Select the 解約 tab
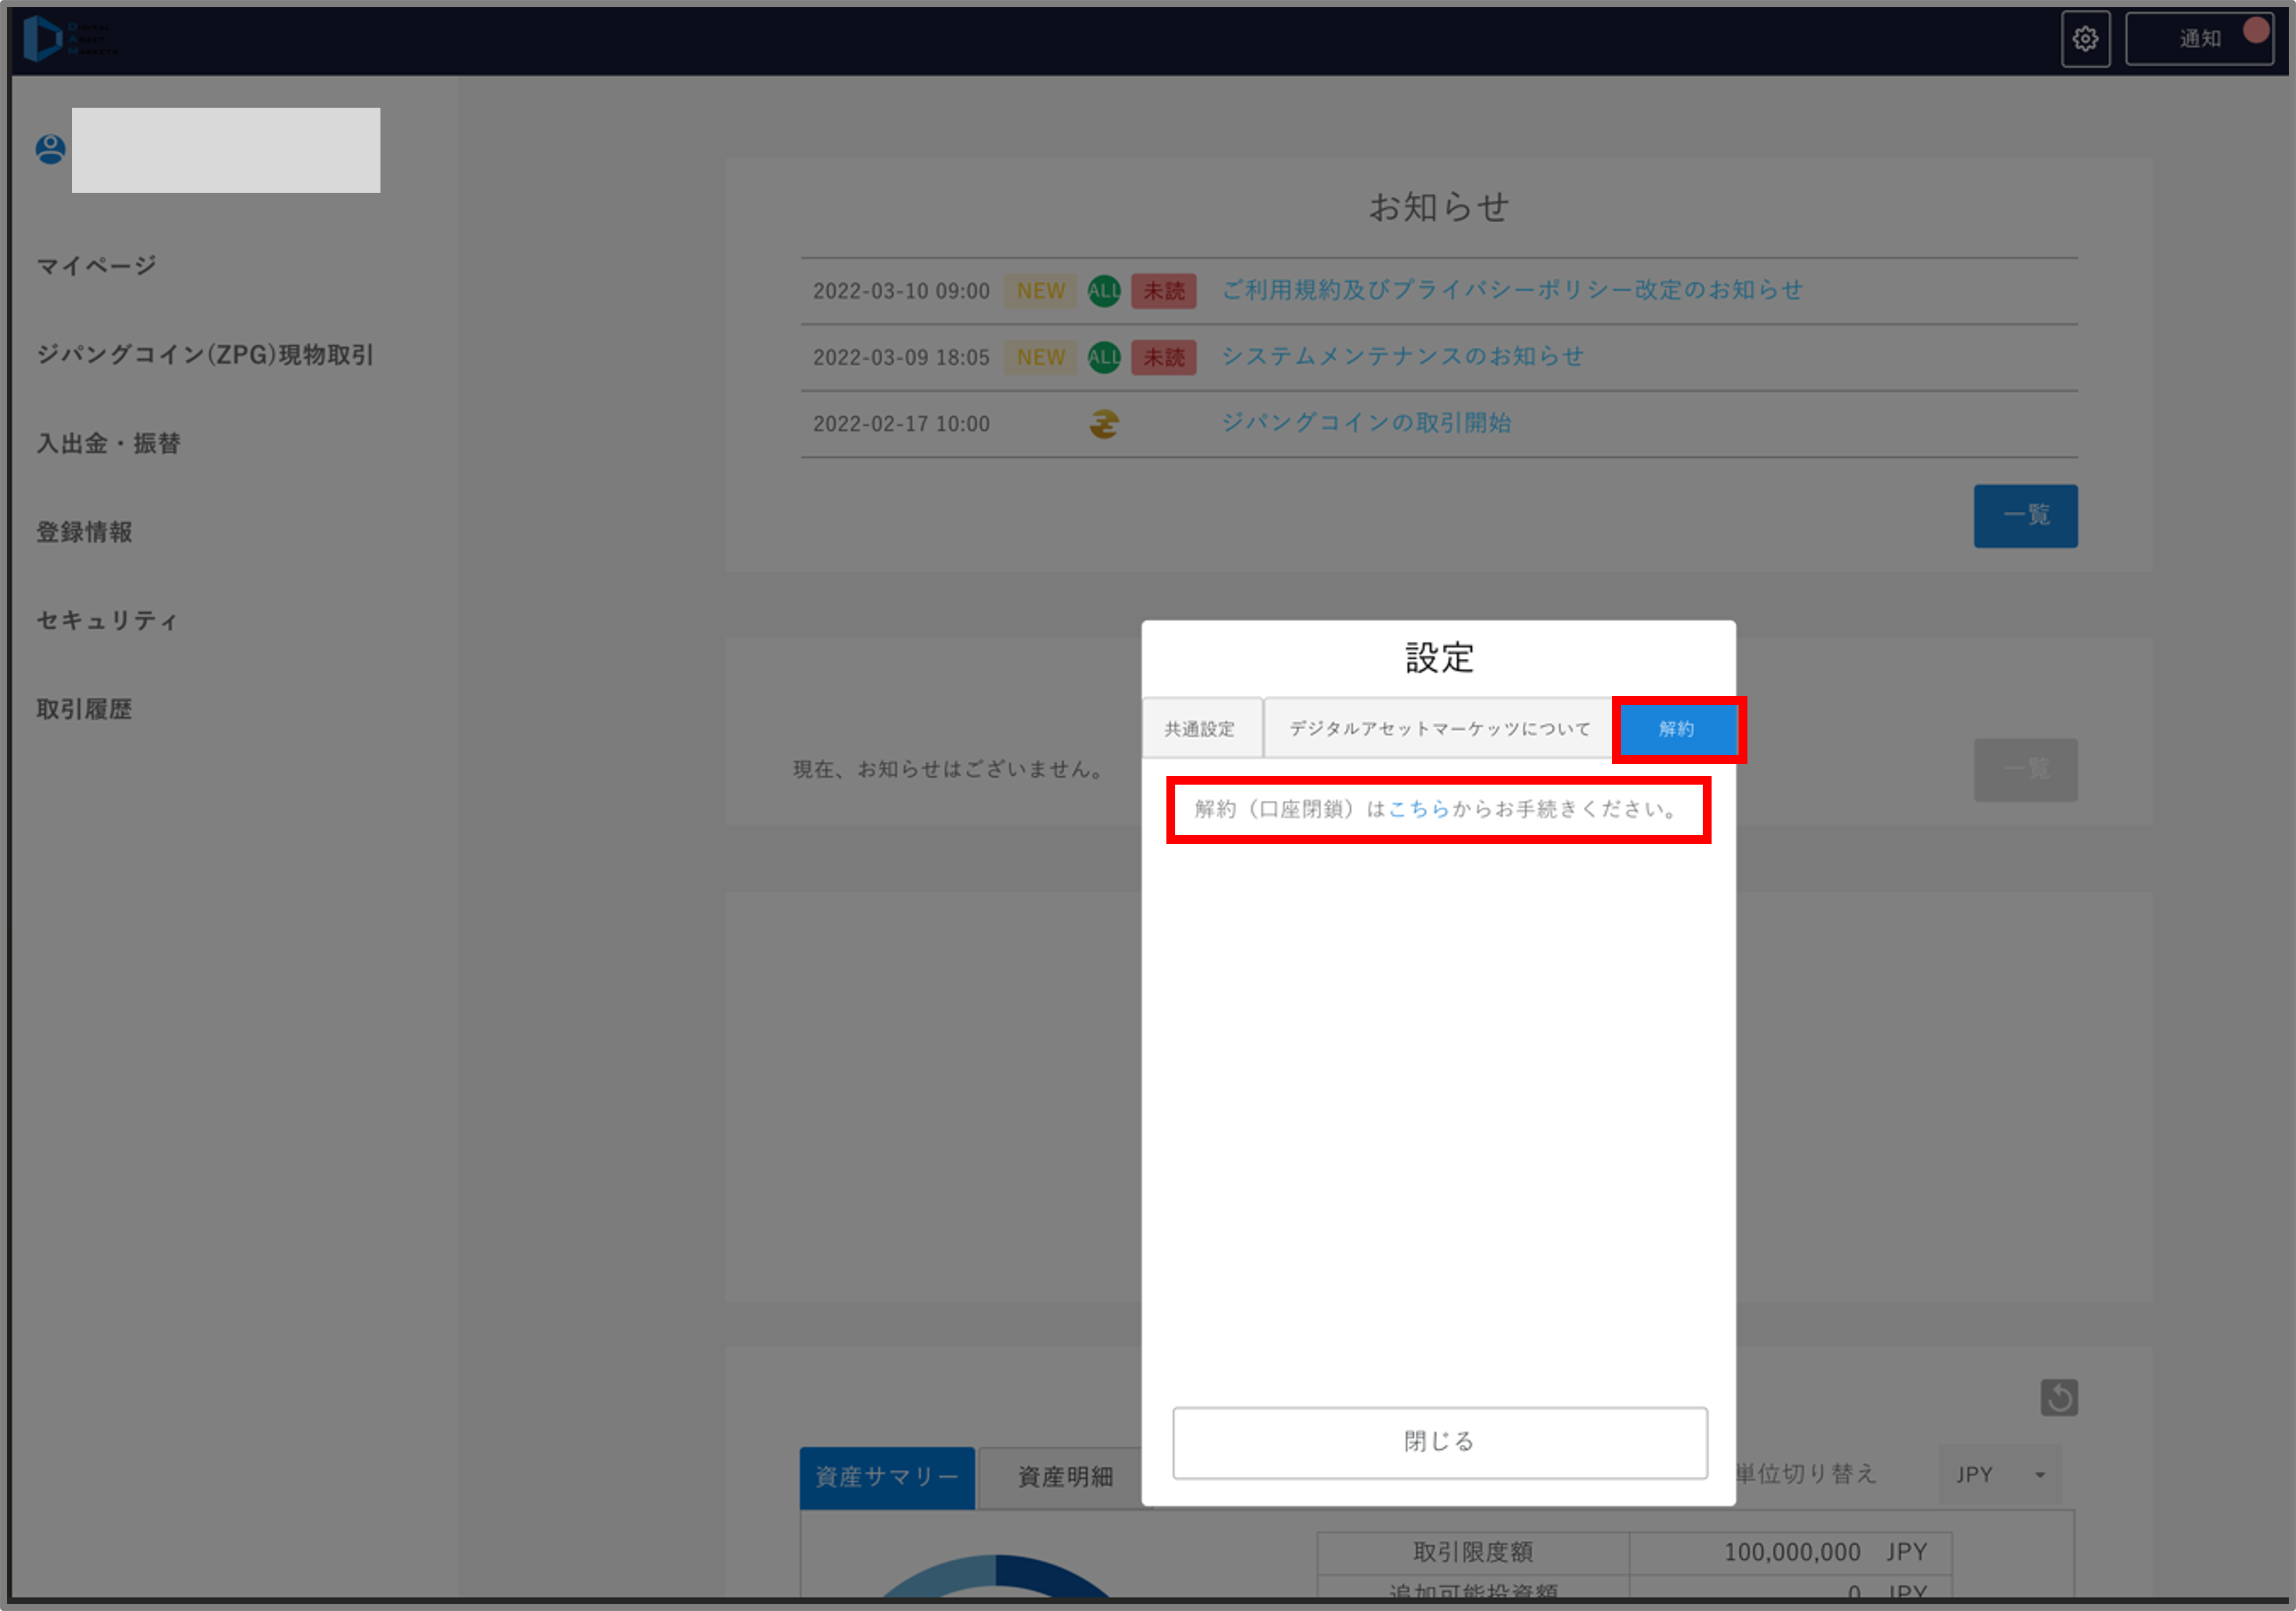2296x1611 pixels. pos(1677,729)
